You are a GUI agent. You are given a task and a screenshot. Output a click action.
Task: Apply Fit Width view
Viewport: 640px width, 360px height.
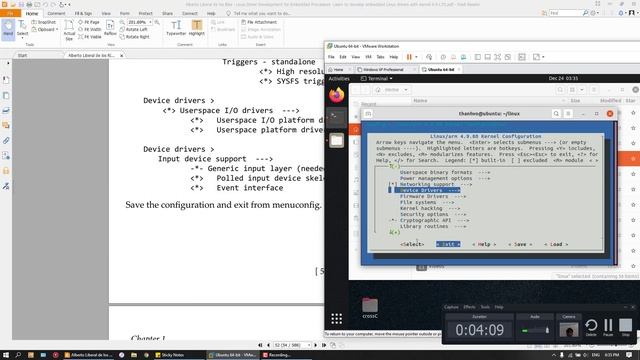coord(89,29)
